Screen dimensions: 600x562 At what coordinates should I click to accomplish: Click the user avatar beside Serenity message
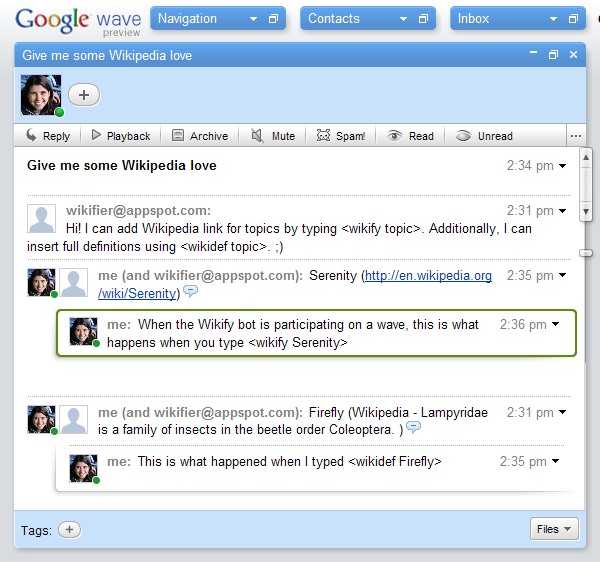tap(41, 282)
